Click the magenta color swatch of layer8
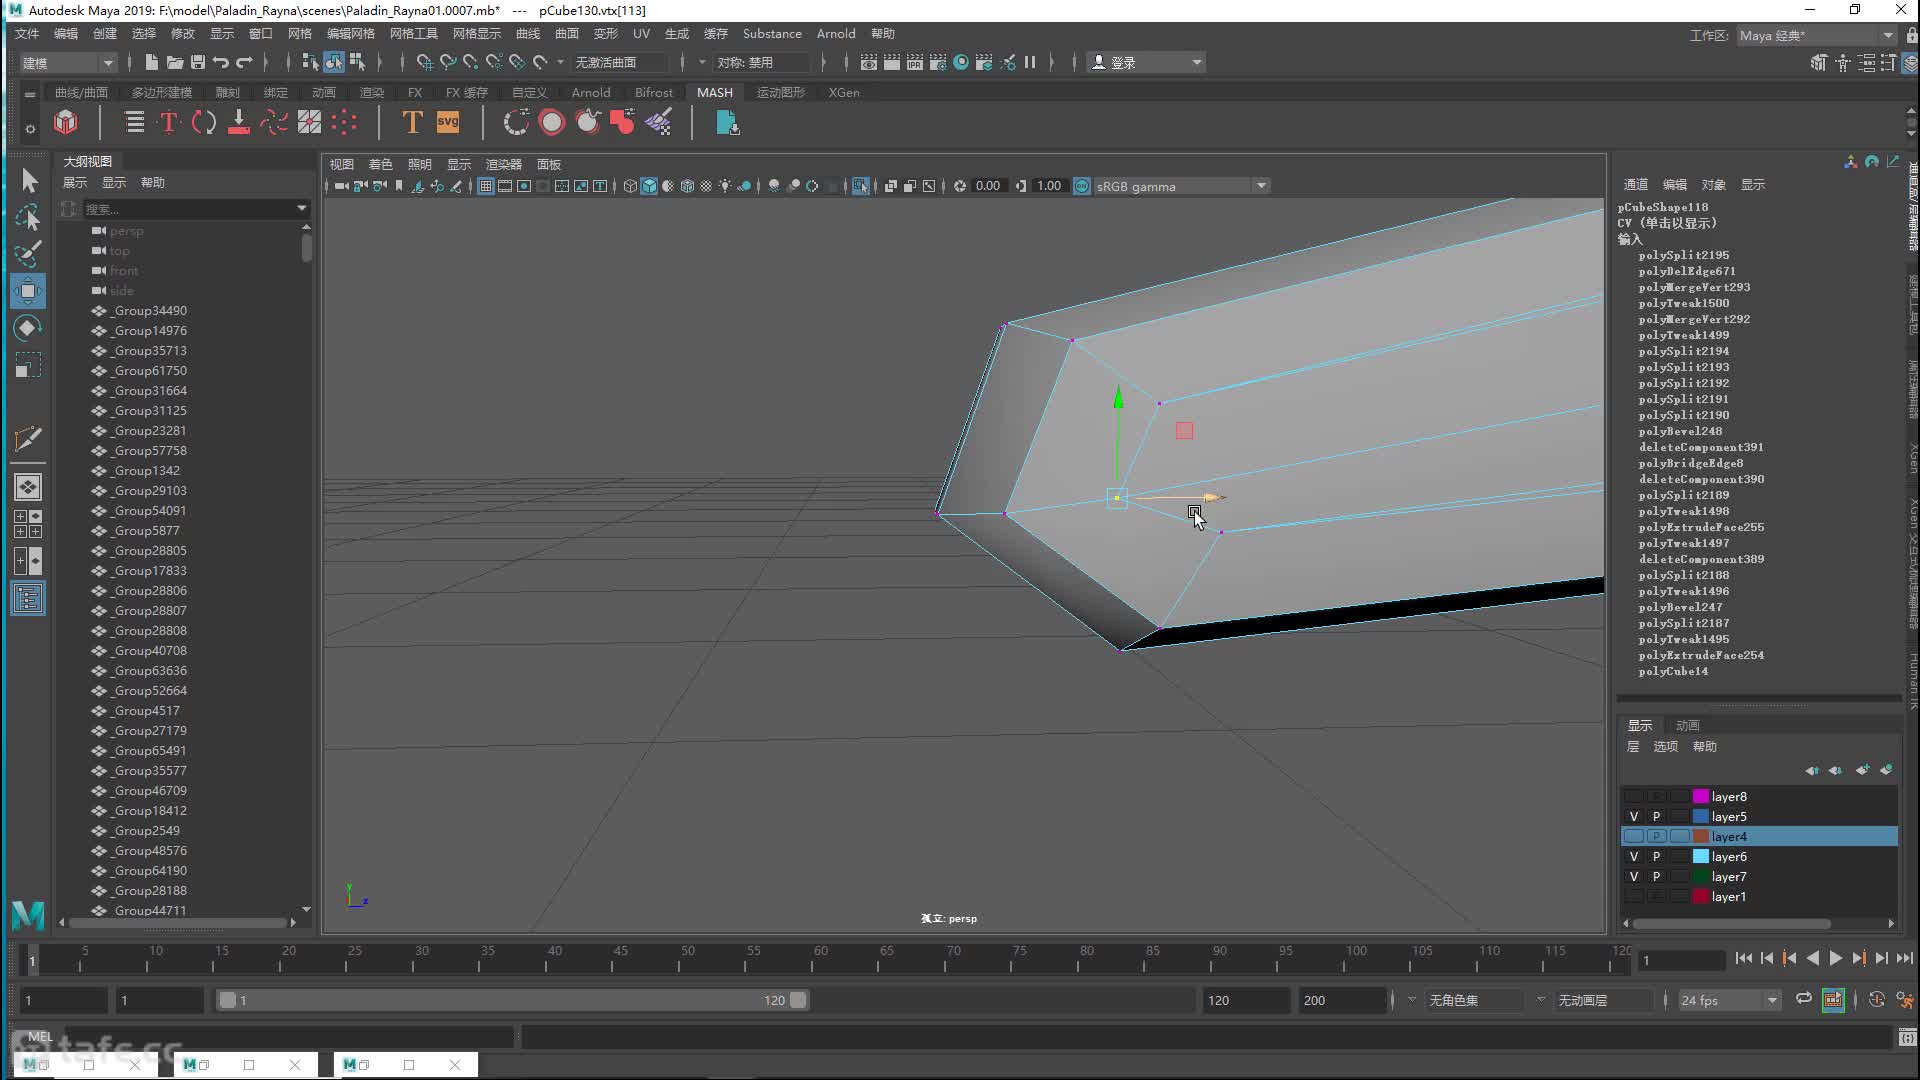This screenshot has width=1920, height=1080. pos(1700,796)
